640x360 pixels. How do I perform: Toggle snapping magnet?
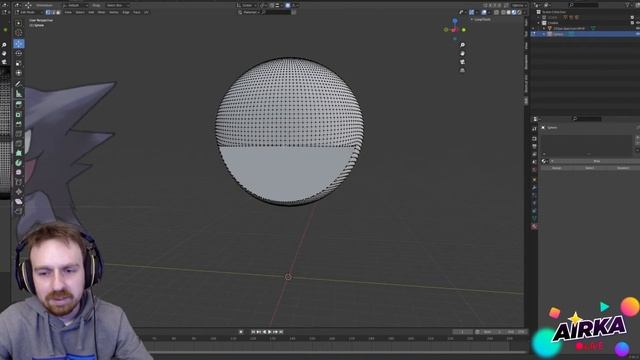(272, 5)
